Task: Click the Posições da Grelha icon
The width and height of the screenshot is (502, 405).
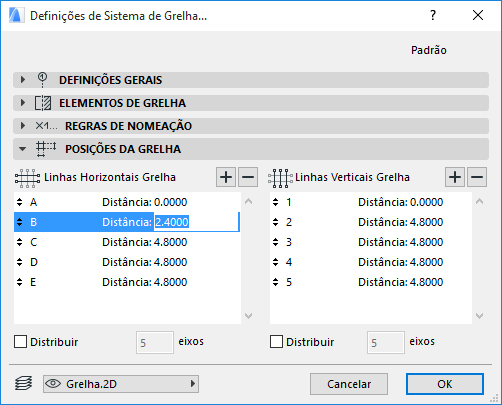Action: 46,149
